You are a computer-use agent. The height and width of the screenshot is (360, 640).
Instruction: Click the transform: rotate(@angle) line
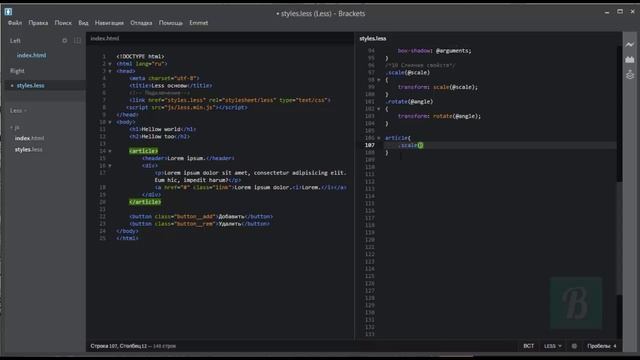(439, 116)
